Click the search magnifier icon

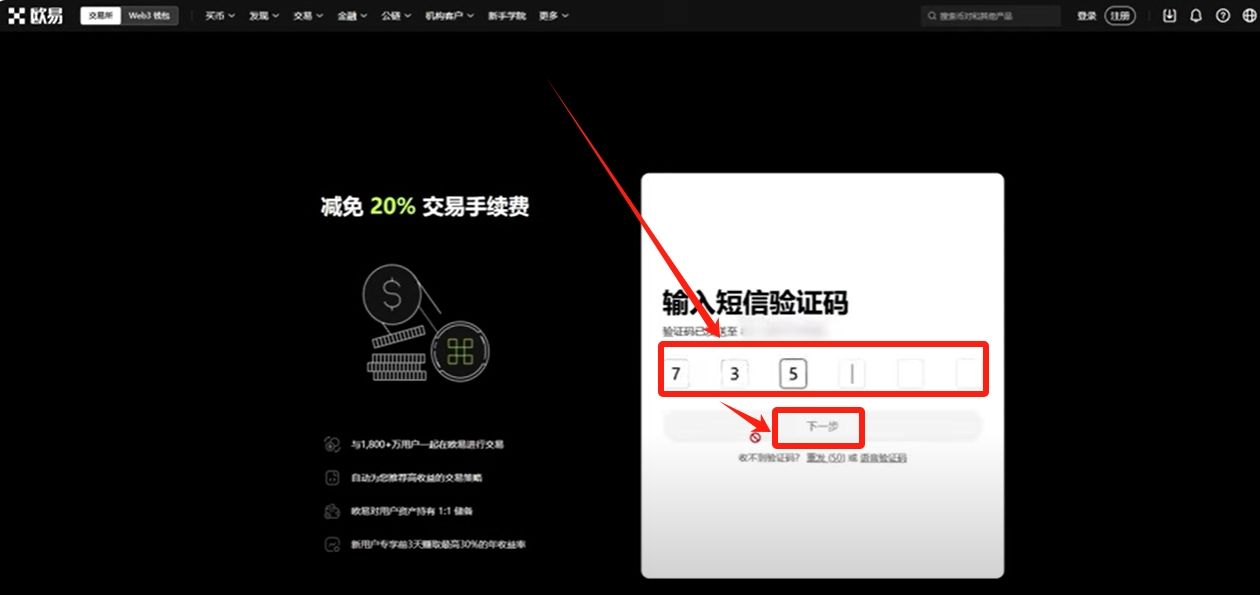coord(933,16)
